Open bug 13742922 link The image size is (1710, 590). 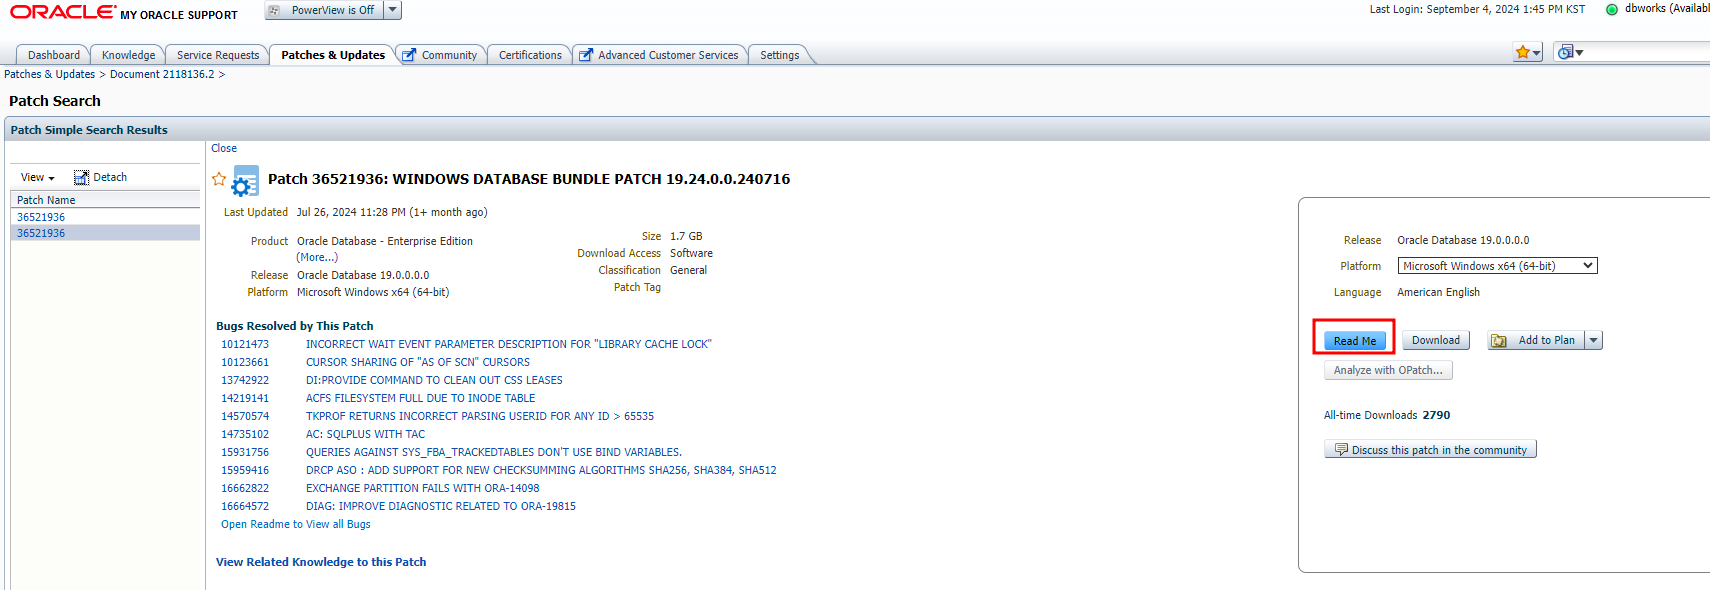(245, 380)
